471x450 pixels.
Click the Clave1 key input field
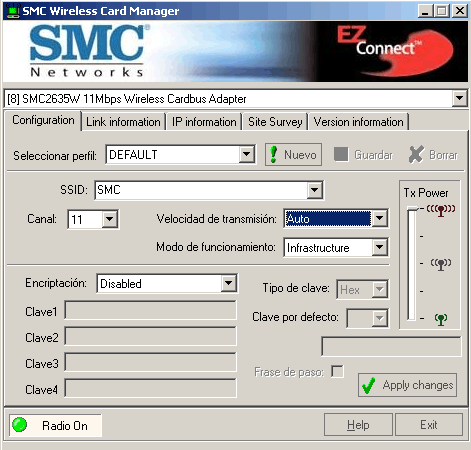point(150,310)
